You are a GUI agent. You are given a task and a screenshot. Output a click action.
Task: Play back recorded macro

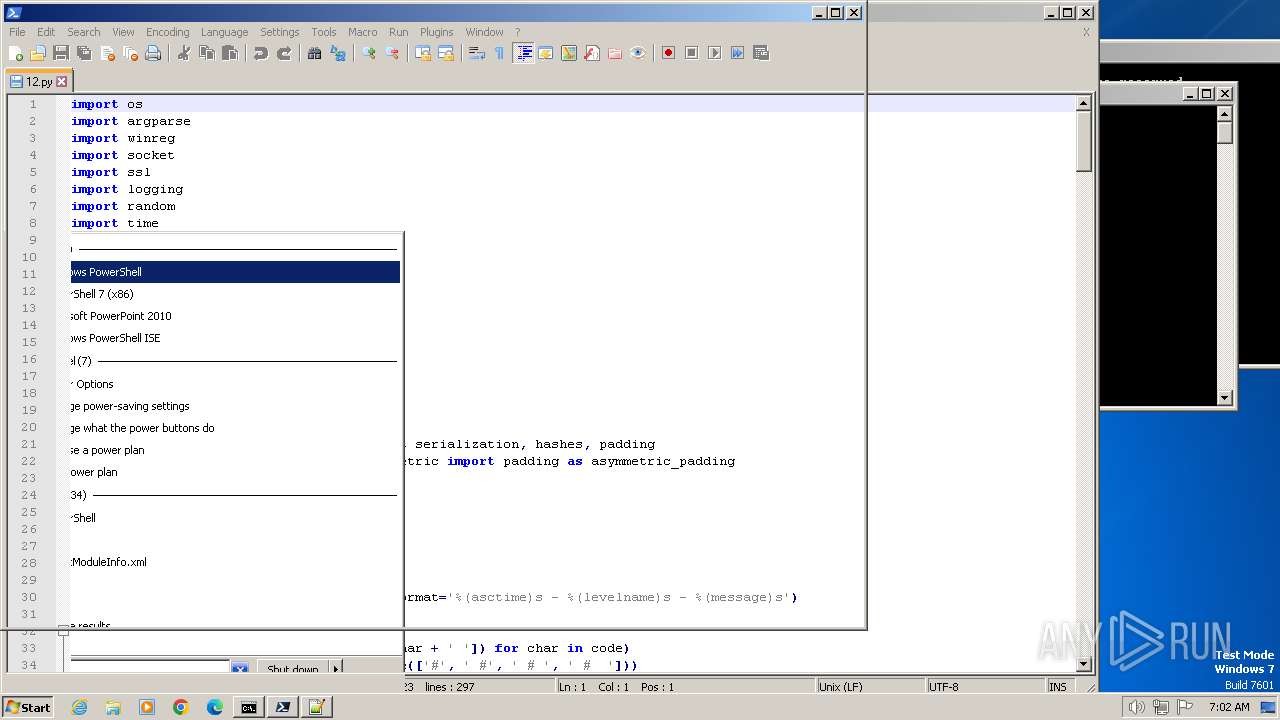point(714,53)
